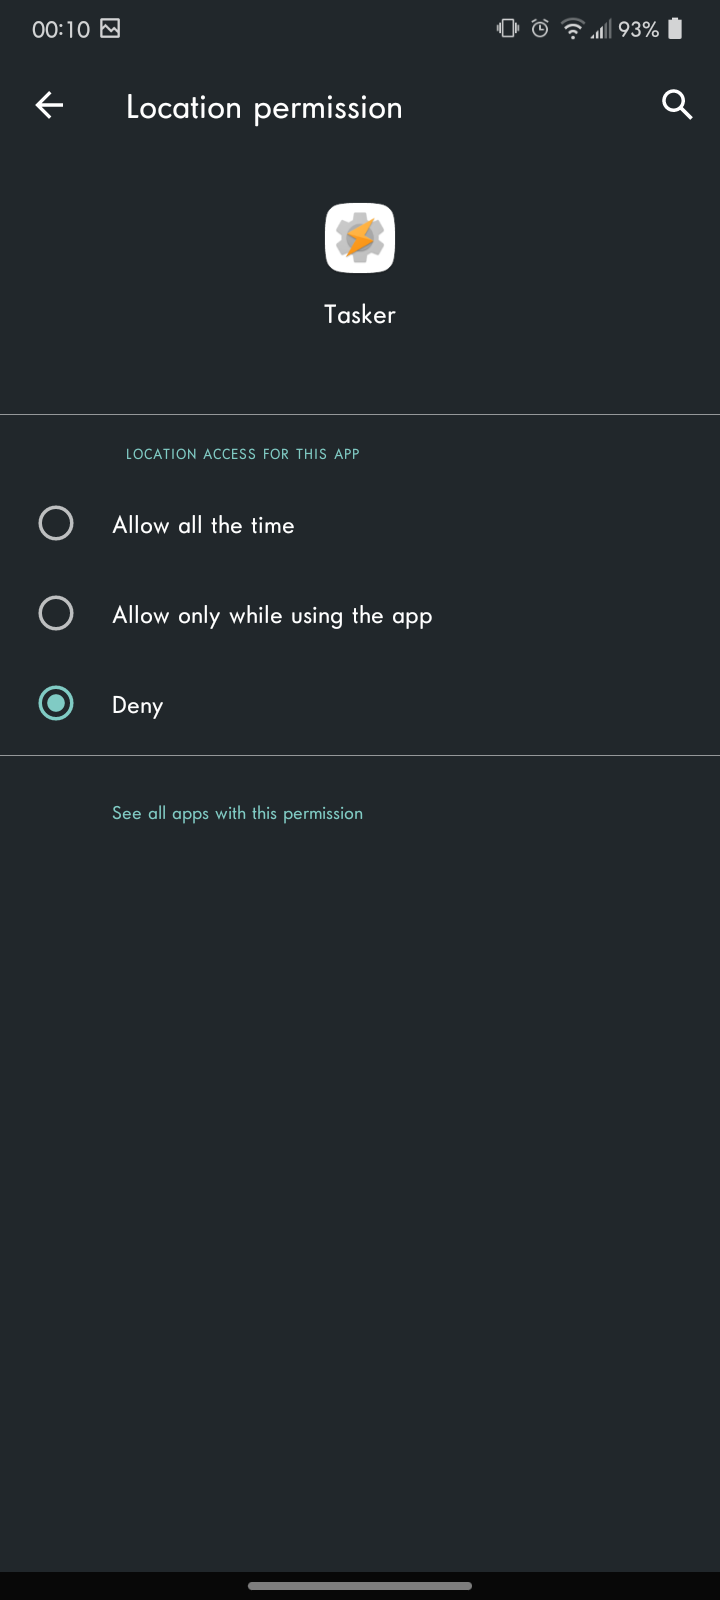Tap the 00:10 clock in status bar
The width and height of the screenshot is (720, 1600).
pyautogui.click(x=61, y=29)
